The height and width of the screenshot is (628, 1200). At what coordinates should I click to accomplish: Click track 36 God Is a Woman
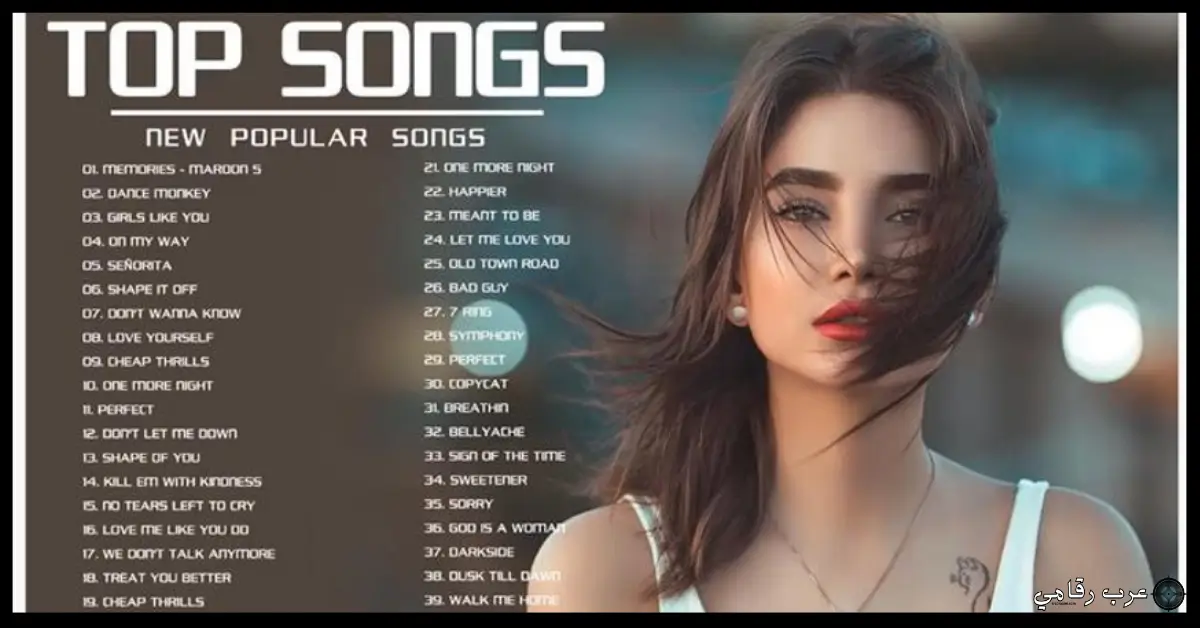click(495, 527)
